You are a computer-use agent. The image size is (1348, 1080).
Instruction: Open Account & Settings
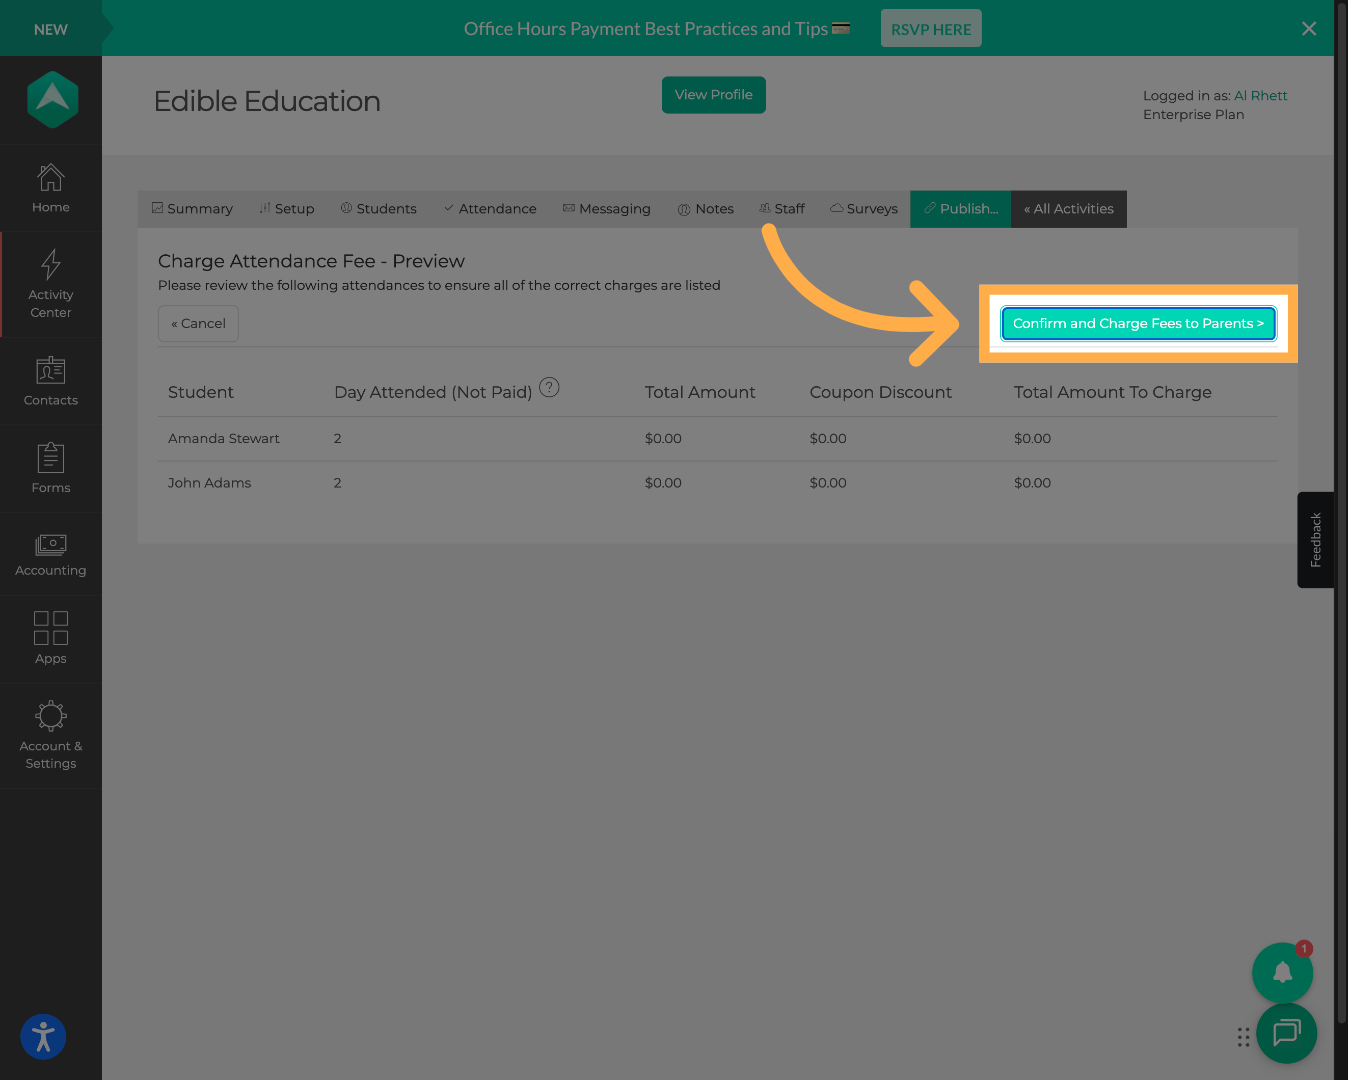(x=50, y=730)
